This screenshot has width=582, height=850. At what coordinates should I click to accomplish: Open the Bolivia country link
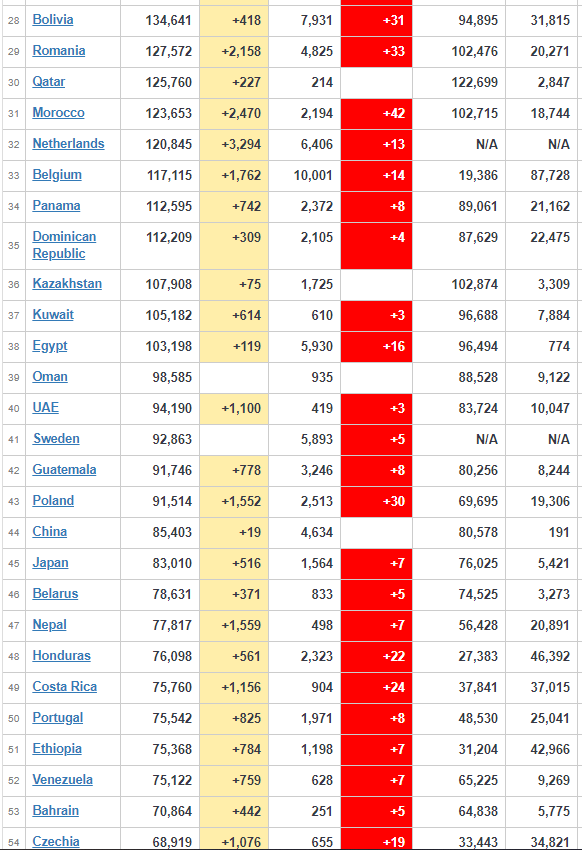click(x=53, y=20)
